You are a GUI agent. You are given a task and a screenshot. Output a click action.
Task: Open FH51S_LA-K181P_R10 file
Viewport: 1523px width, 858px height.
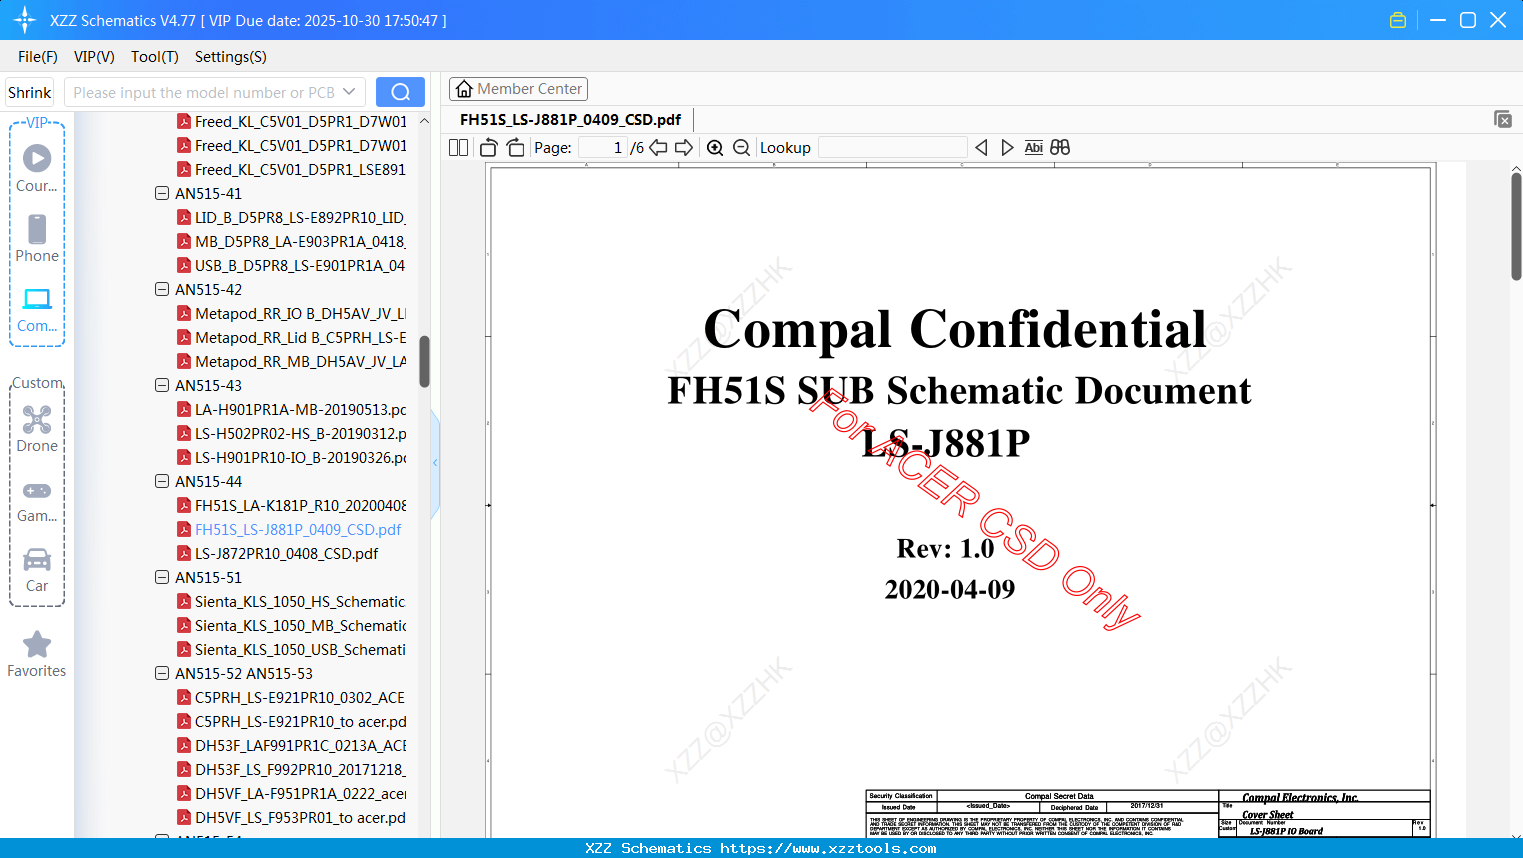pyautogui.click(x=291, y=505)
